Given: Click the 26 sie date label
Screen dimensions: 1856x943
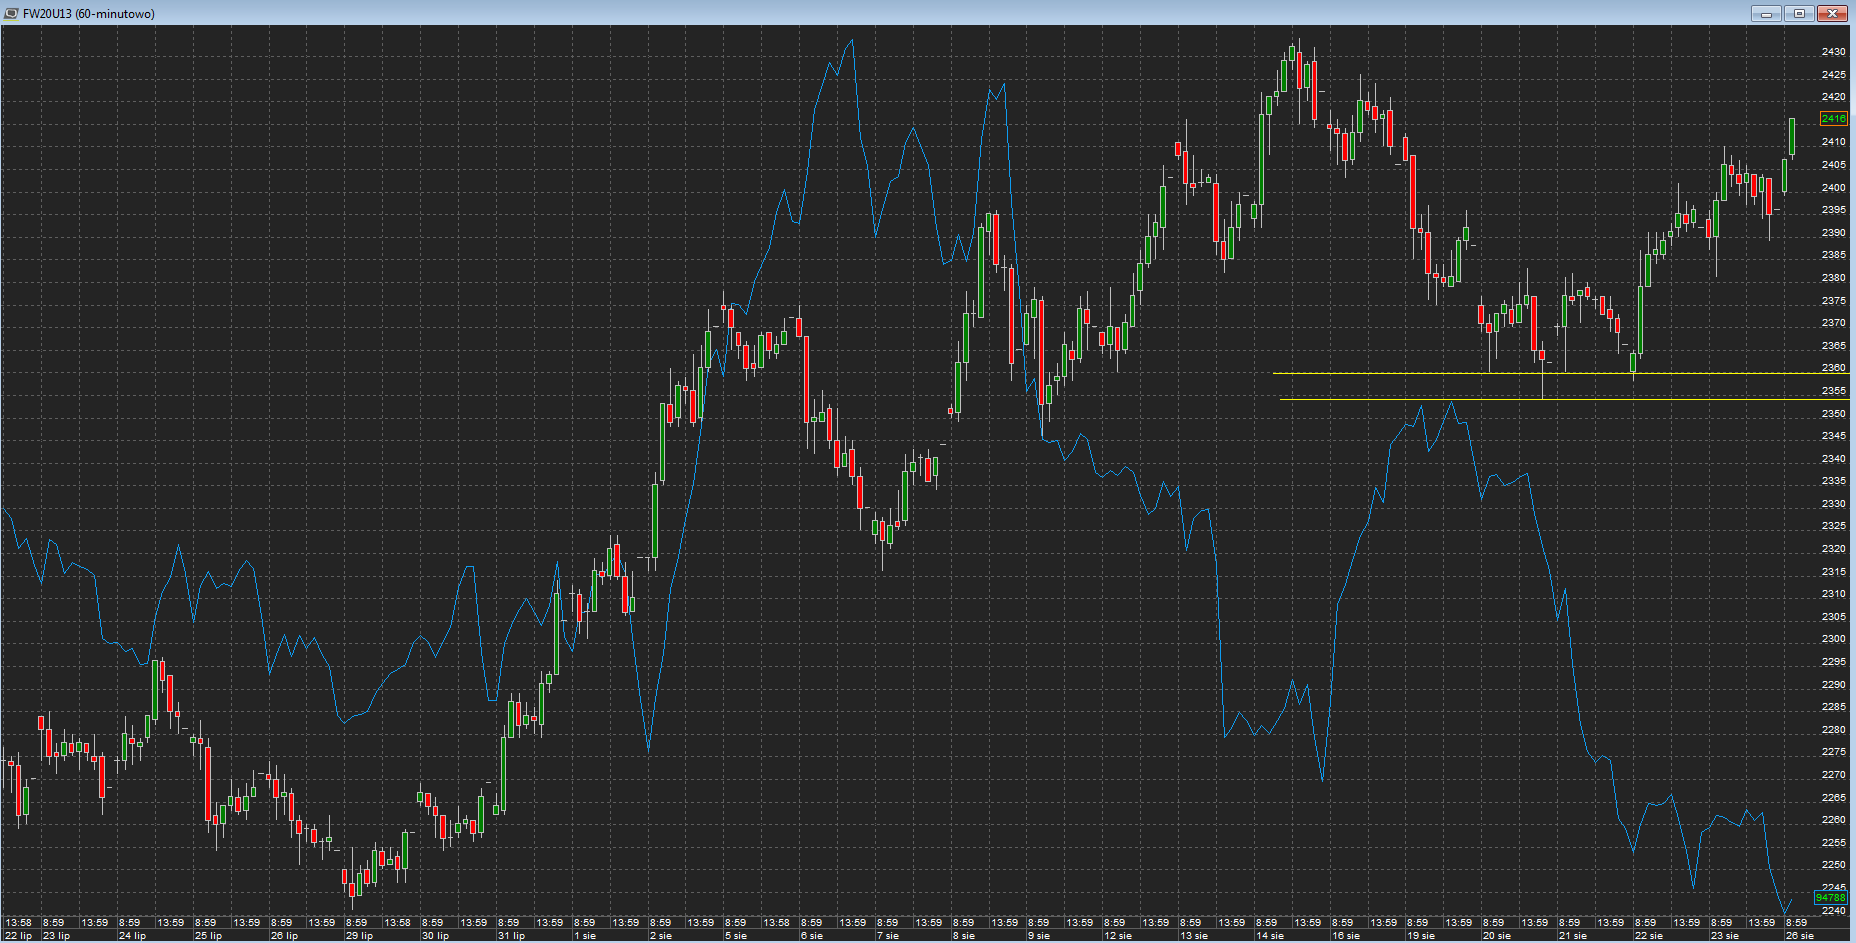Looking at the screenshot, I should 1800,936.
